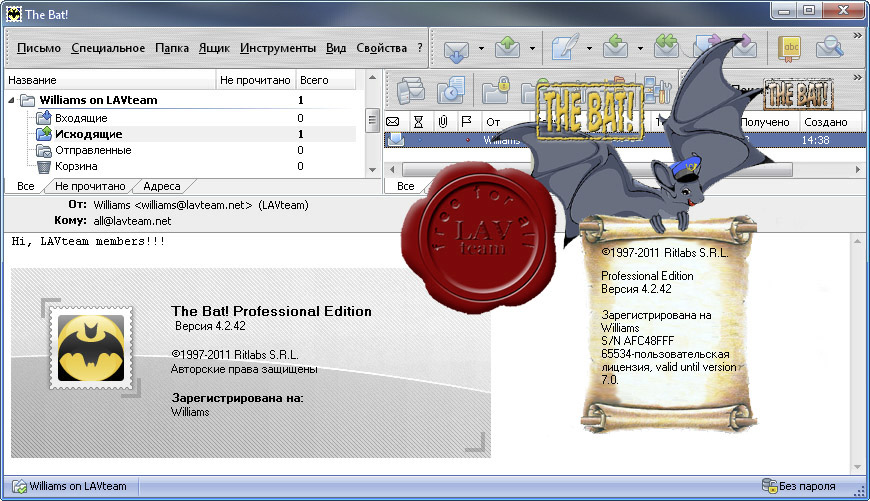
Task: Open the Папка menu
Action: pyautogui.click(x=172, y=48)
